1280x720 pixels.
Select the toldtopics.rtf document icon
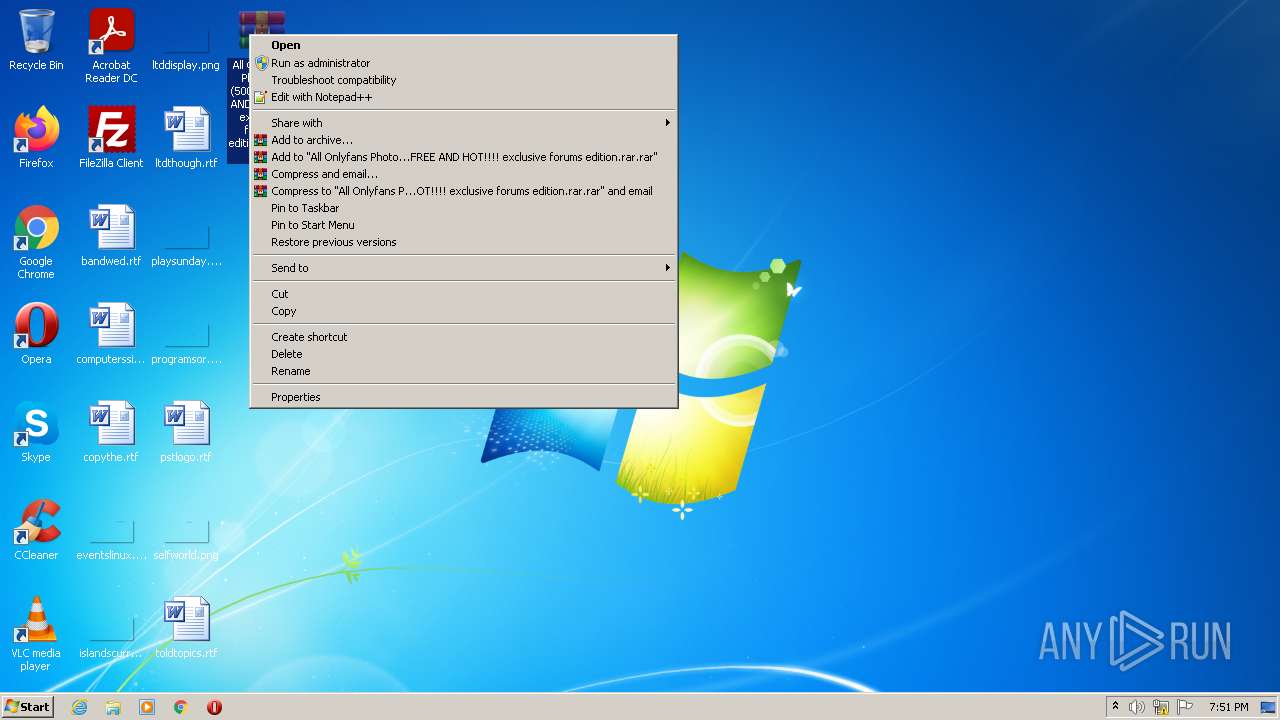[x=186, y=628]
